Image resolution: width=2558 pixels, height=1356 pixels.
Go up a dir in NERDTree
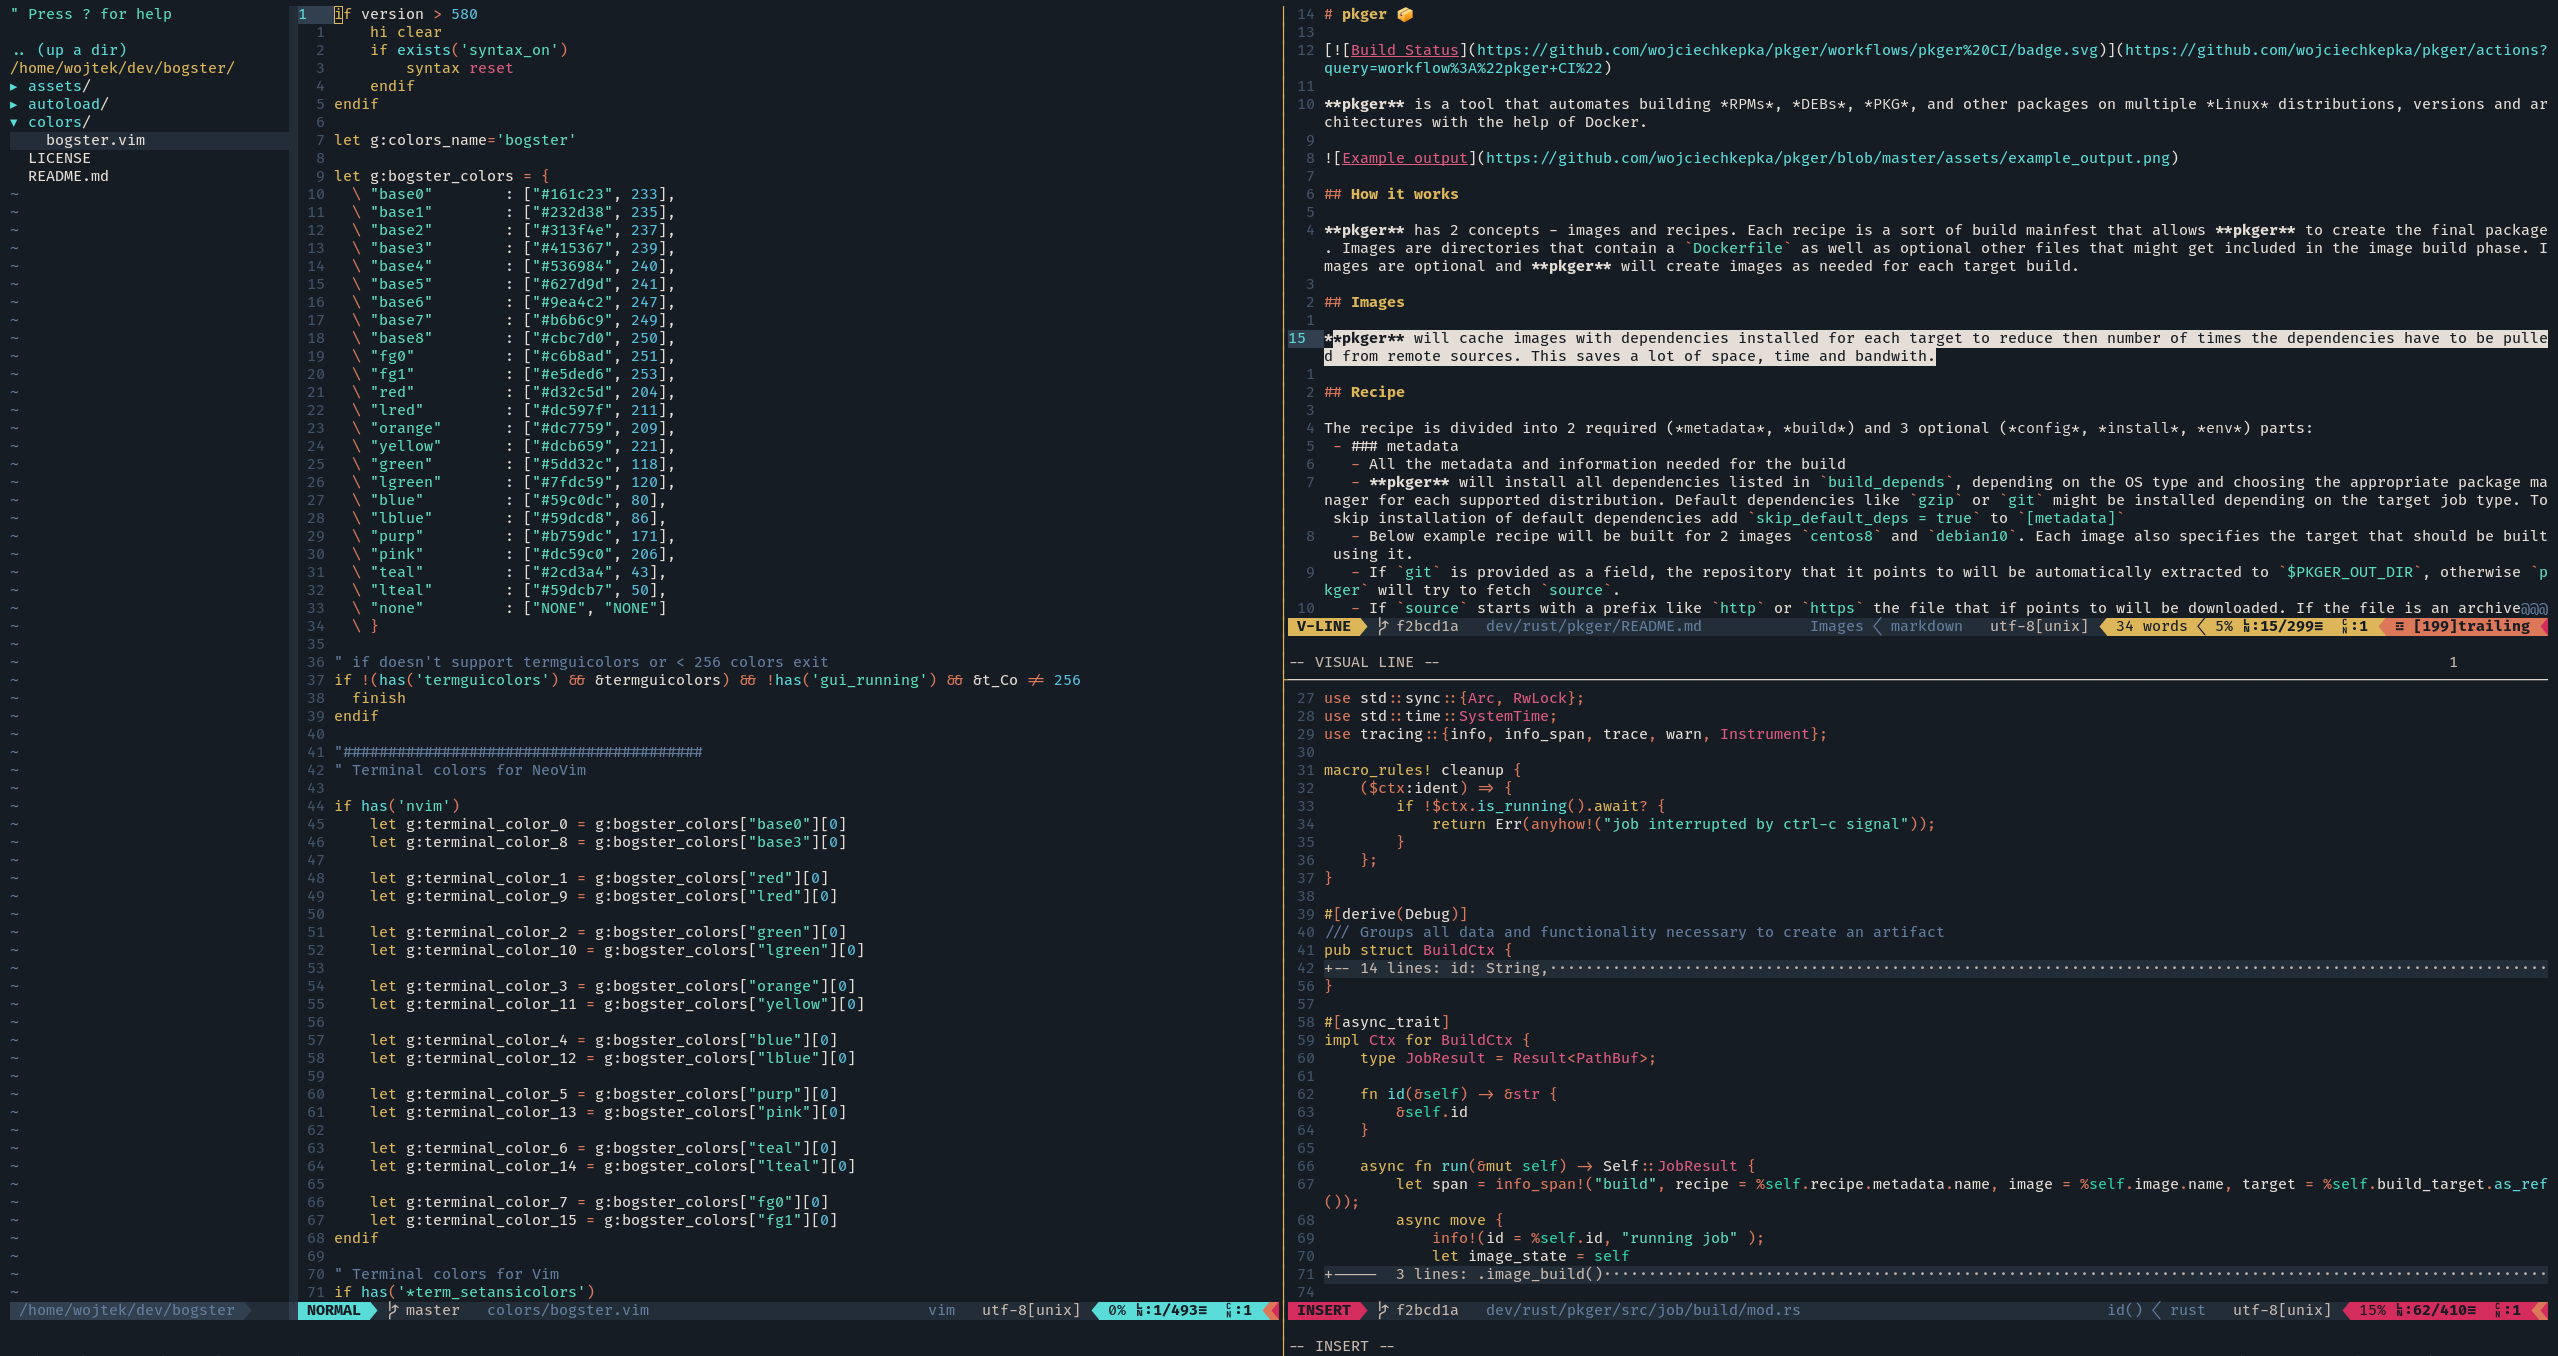coord(70,50)
